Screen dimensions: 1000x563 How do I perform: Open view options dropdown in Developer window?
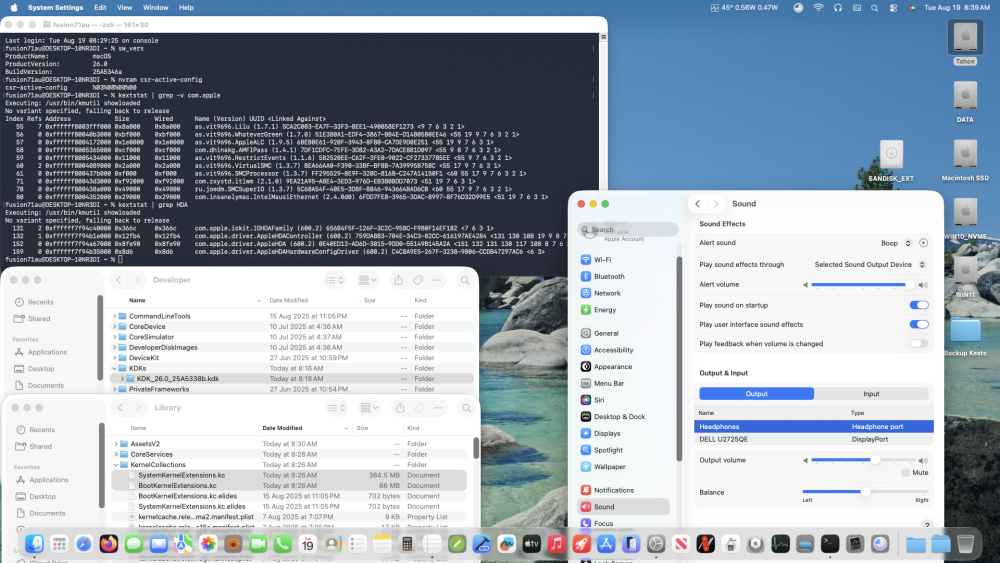click(335, 280)
